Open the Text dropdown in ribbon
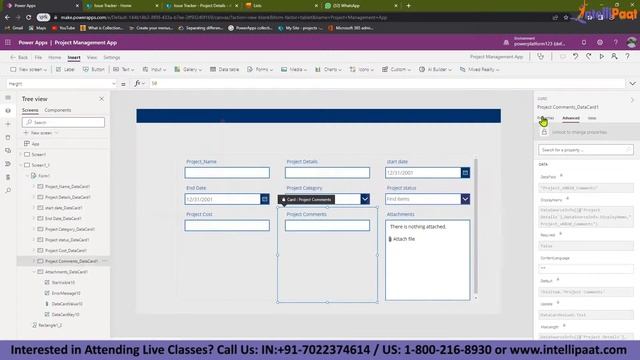This screenshot has width=640, height=360. [x=124, y=69]
